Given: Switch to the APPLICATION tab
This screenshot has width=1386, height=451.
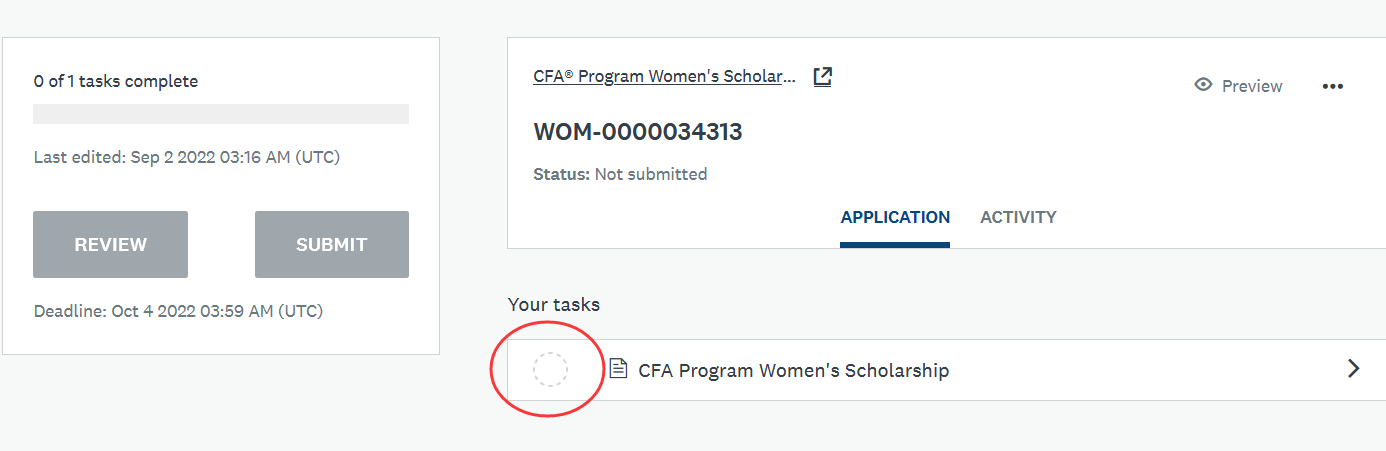Looking at the screenshot, I should click(x=895, y=217).
